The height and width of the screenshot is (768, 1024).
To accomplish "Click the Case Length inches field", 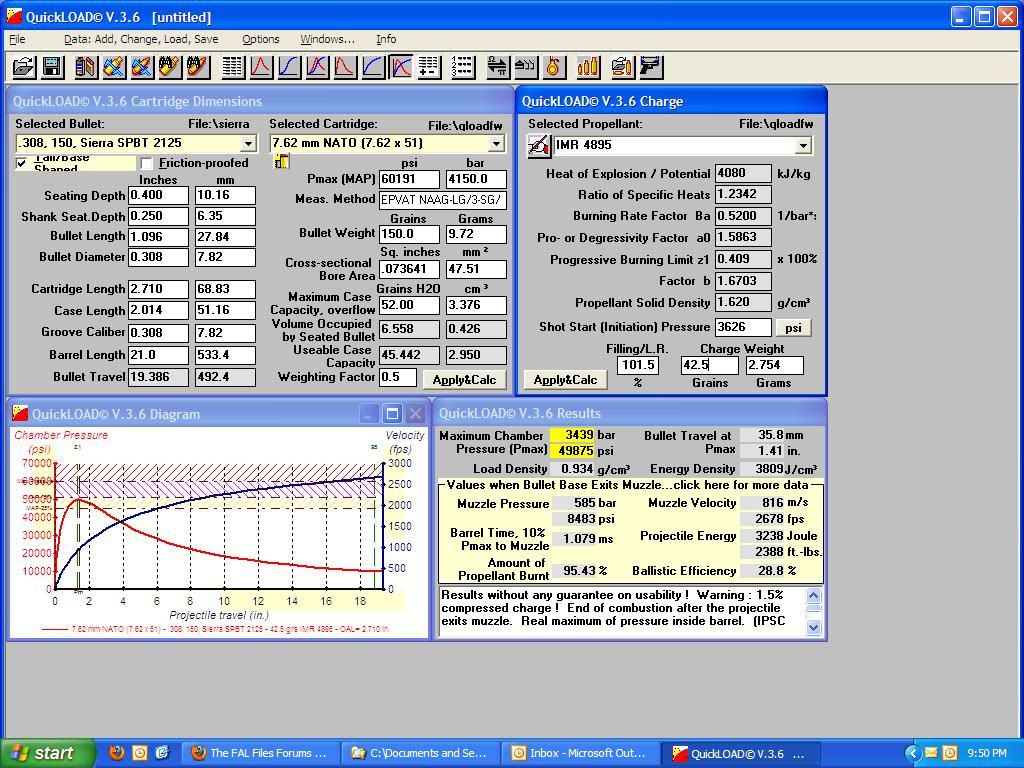I will [158, 310].
